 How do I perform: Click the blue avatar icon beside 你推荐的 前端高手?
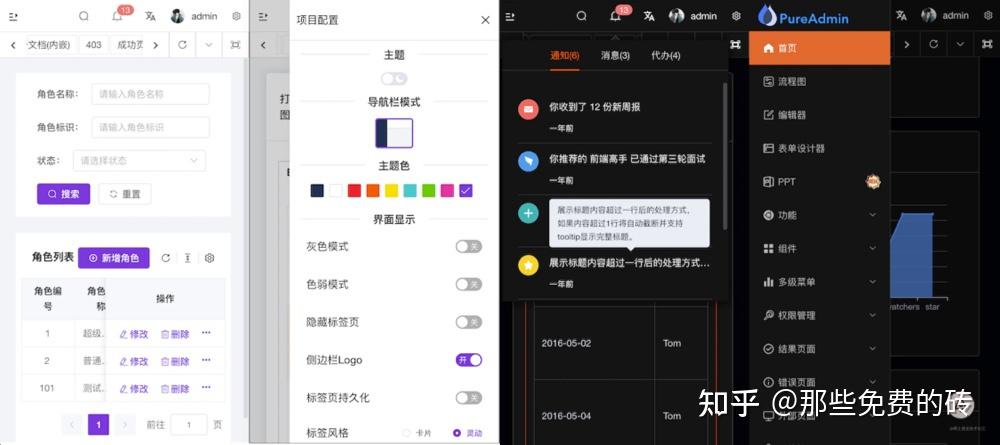pyautogui.click(x=528, y=161)
